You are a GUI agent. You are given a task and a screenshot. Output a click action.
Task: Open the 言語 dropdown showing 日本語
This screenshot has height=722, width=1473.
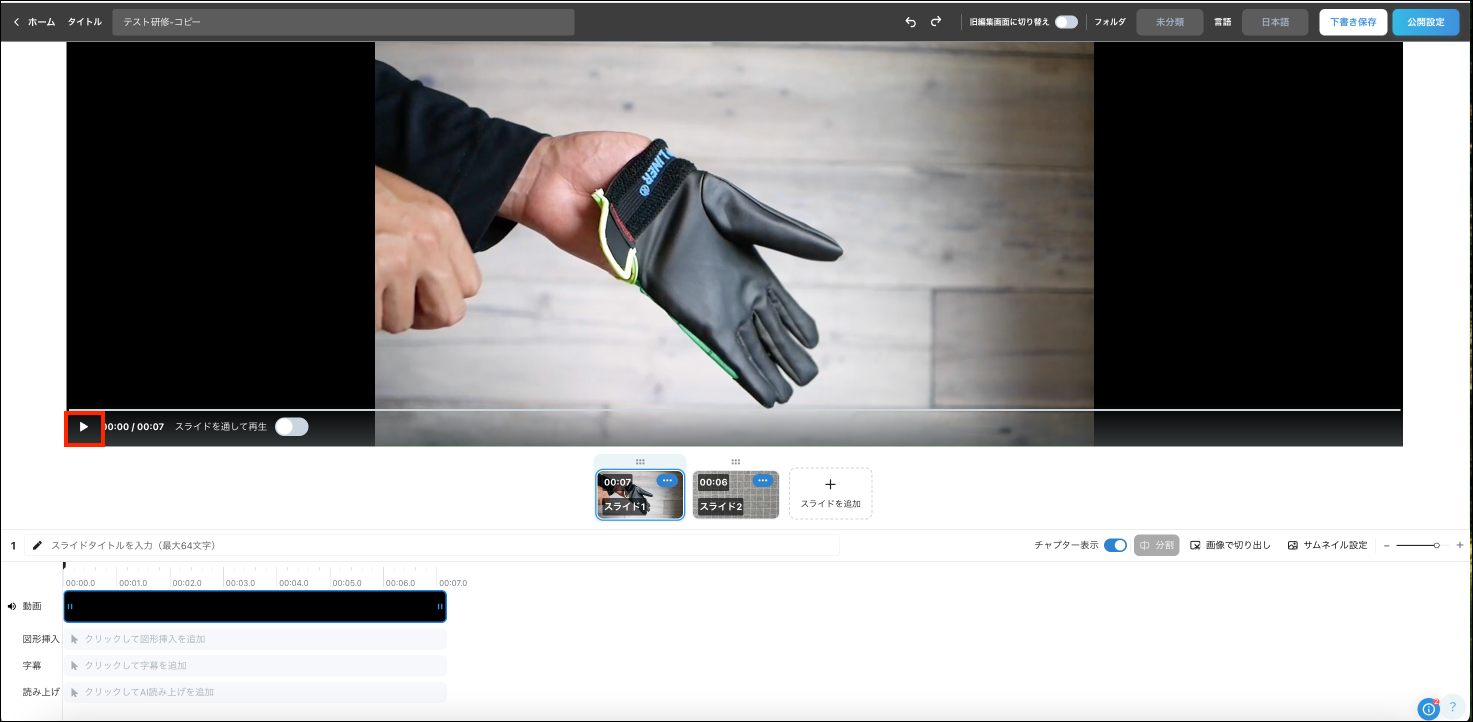[1275, 22]
